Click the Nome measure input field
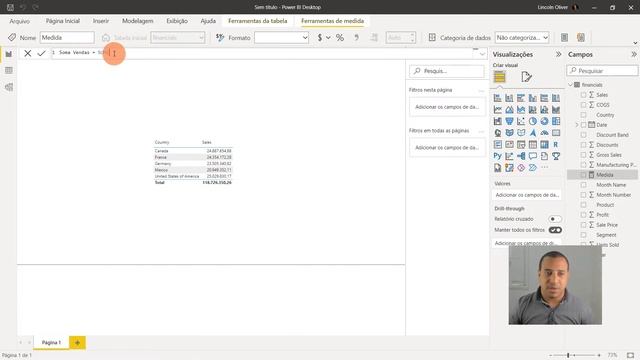 click(67, 38)
